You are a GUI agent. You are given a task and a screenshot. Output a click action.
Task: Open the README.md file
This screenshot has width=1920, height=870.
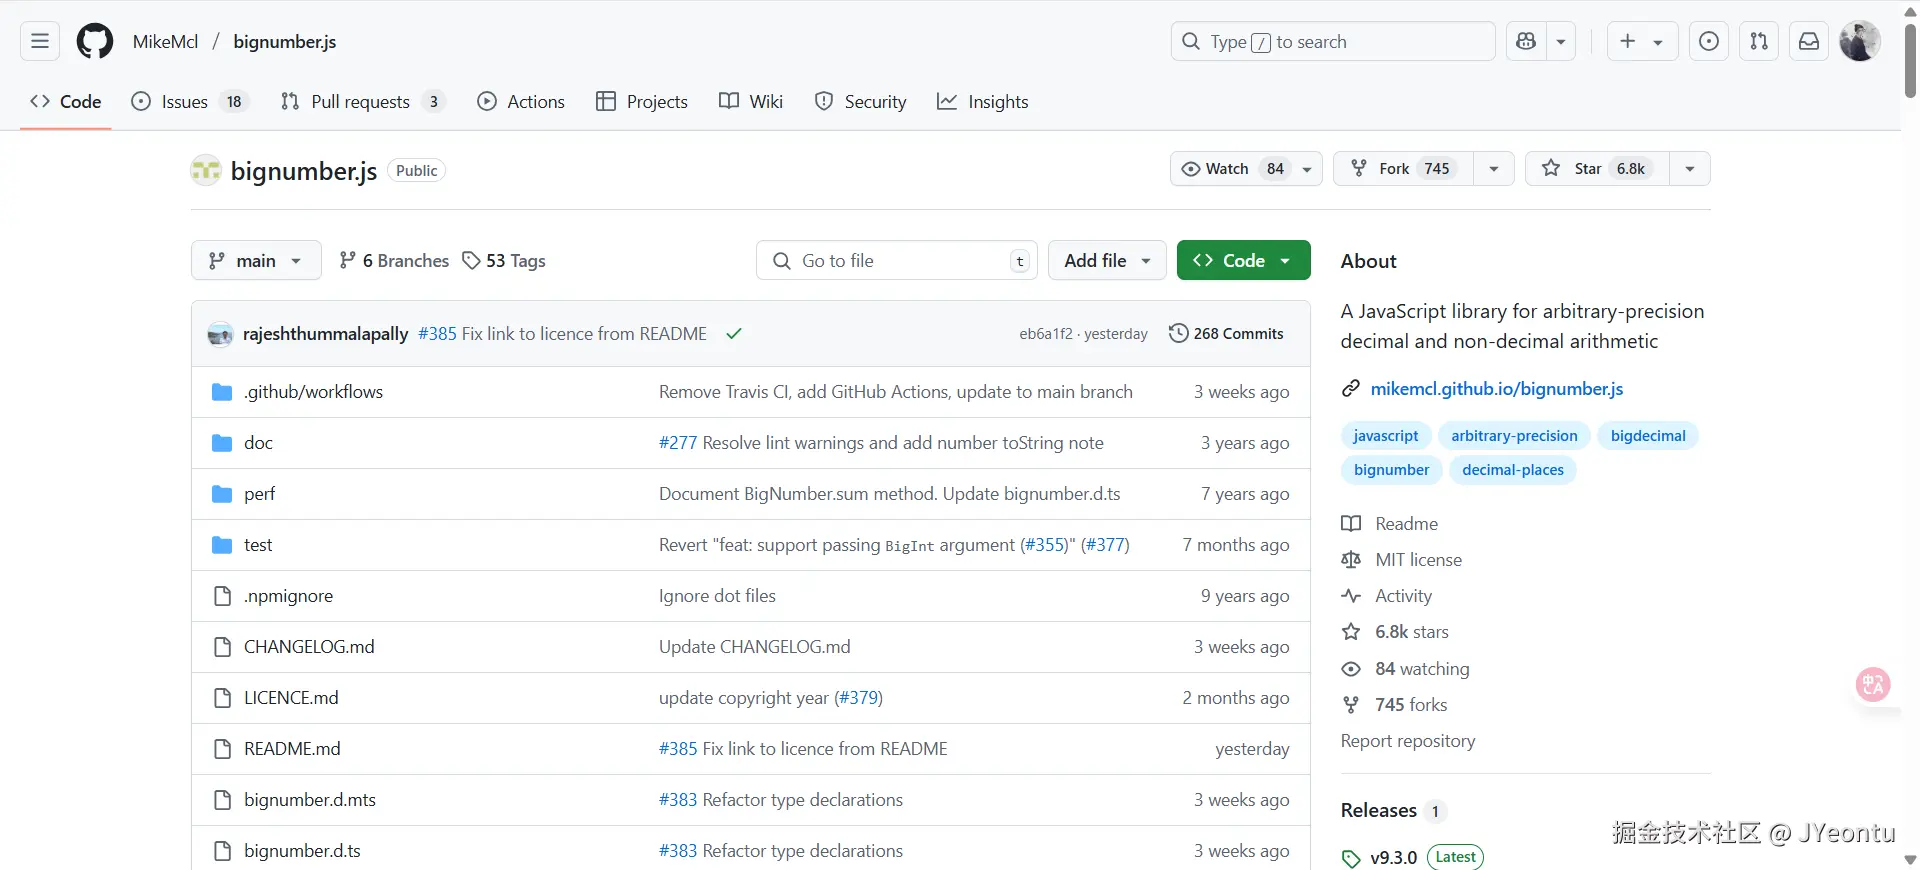(x=292, y=749)
